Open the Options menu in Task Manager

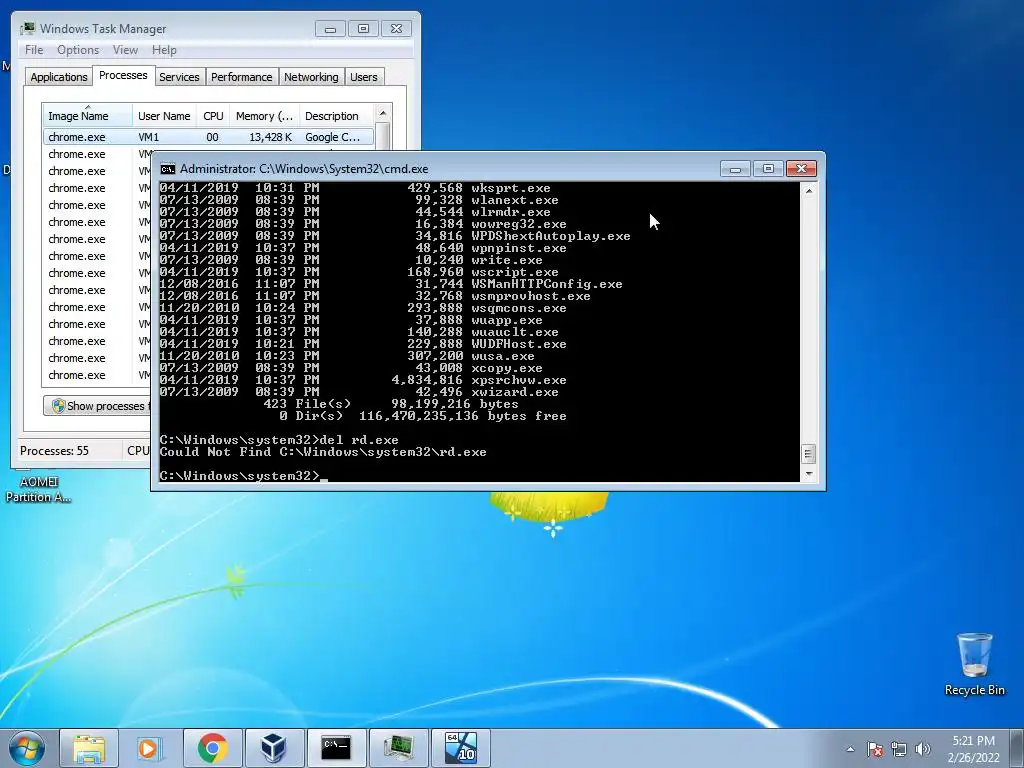coord(78,50)
